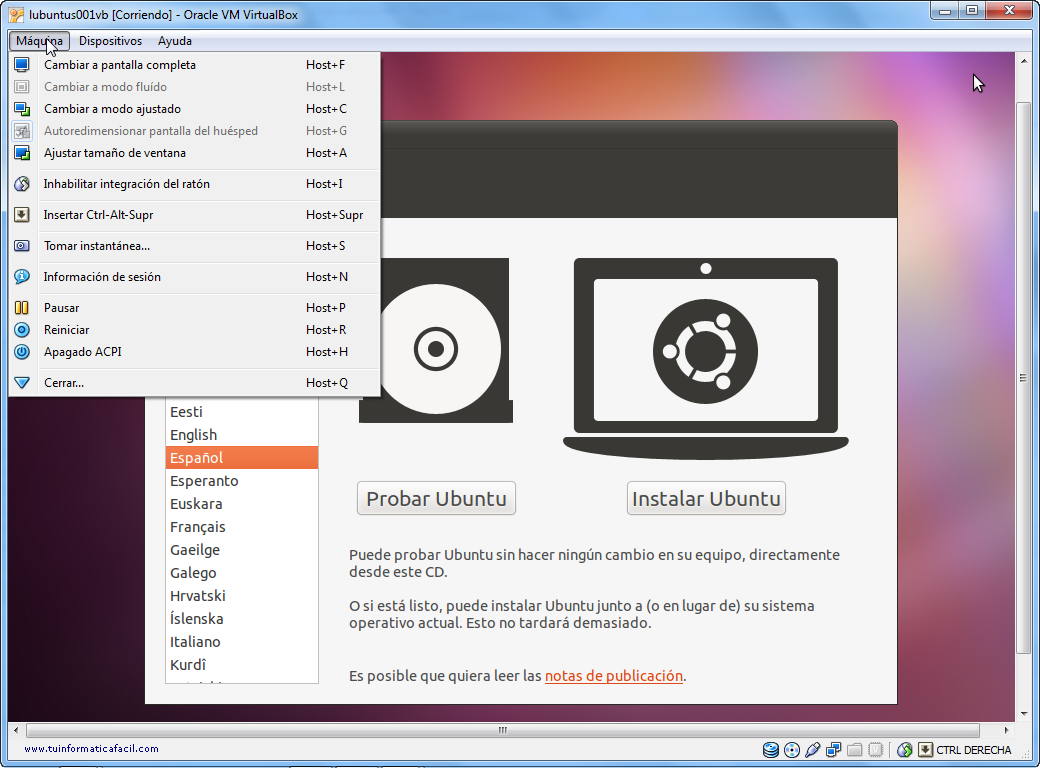Click the Probar Ubuntu button
The width and height of the screenshot is (1040, 768).
(x=436, y=499)
